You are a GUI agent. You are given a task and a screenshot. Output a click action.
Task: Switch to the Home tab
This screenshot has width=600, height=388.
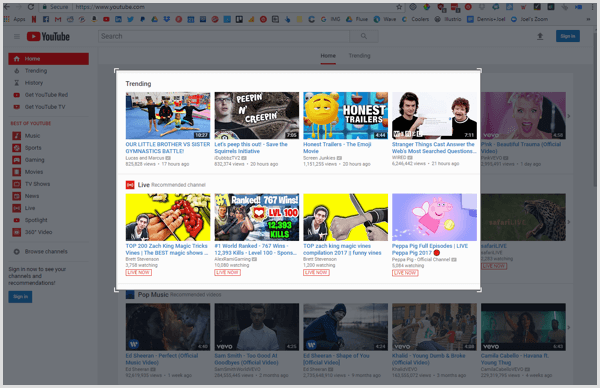[x=328, y=56]
